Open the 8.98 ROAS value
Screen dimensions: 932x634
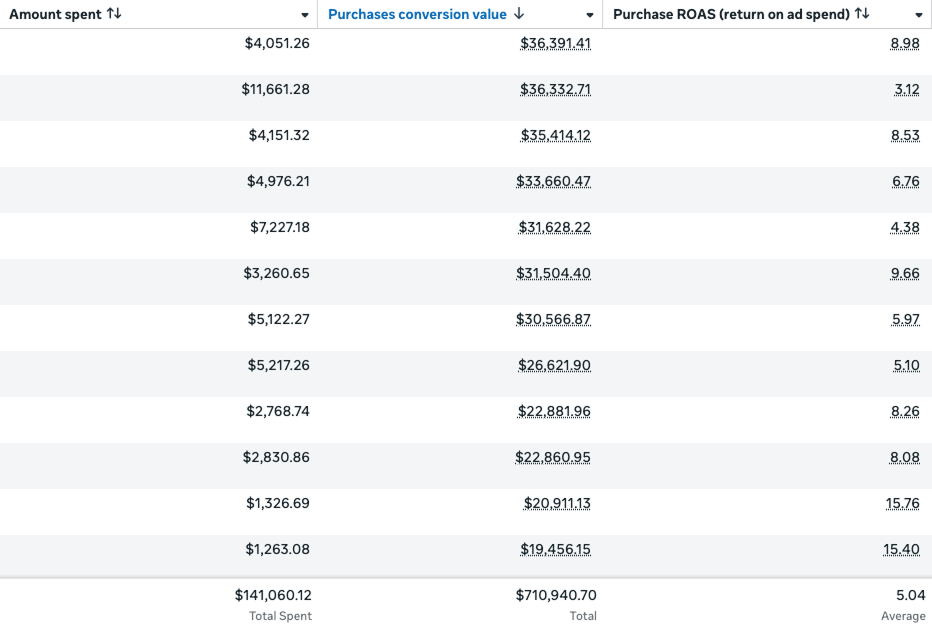(x=904, y=43)
